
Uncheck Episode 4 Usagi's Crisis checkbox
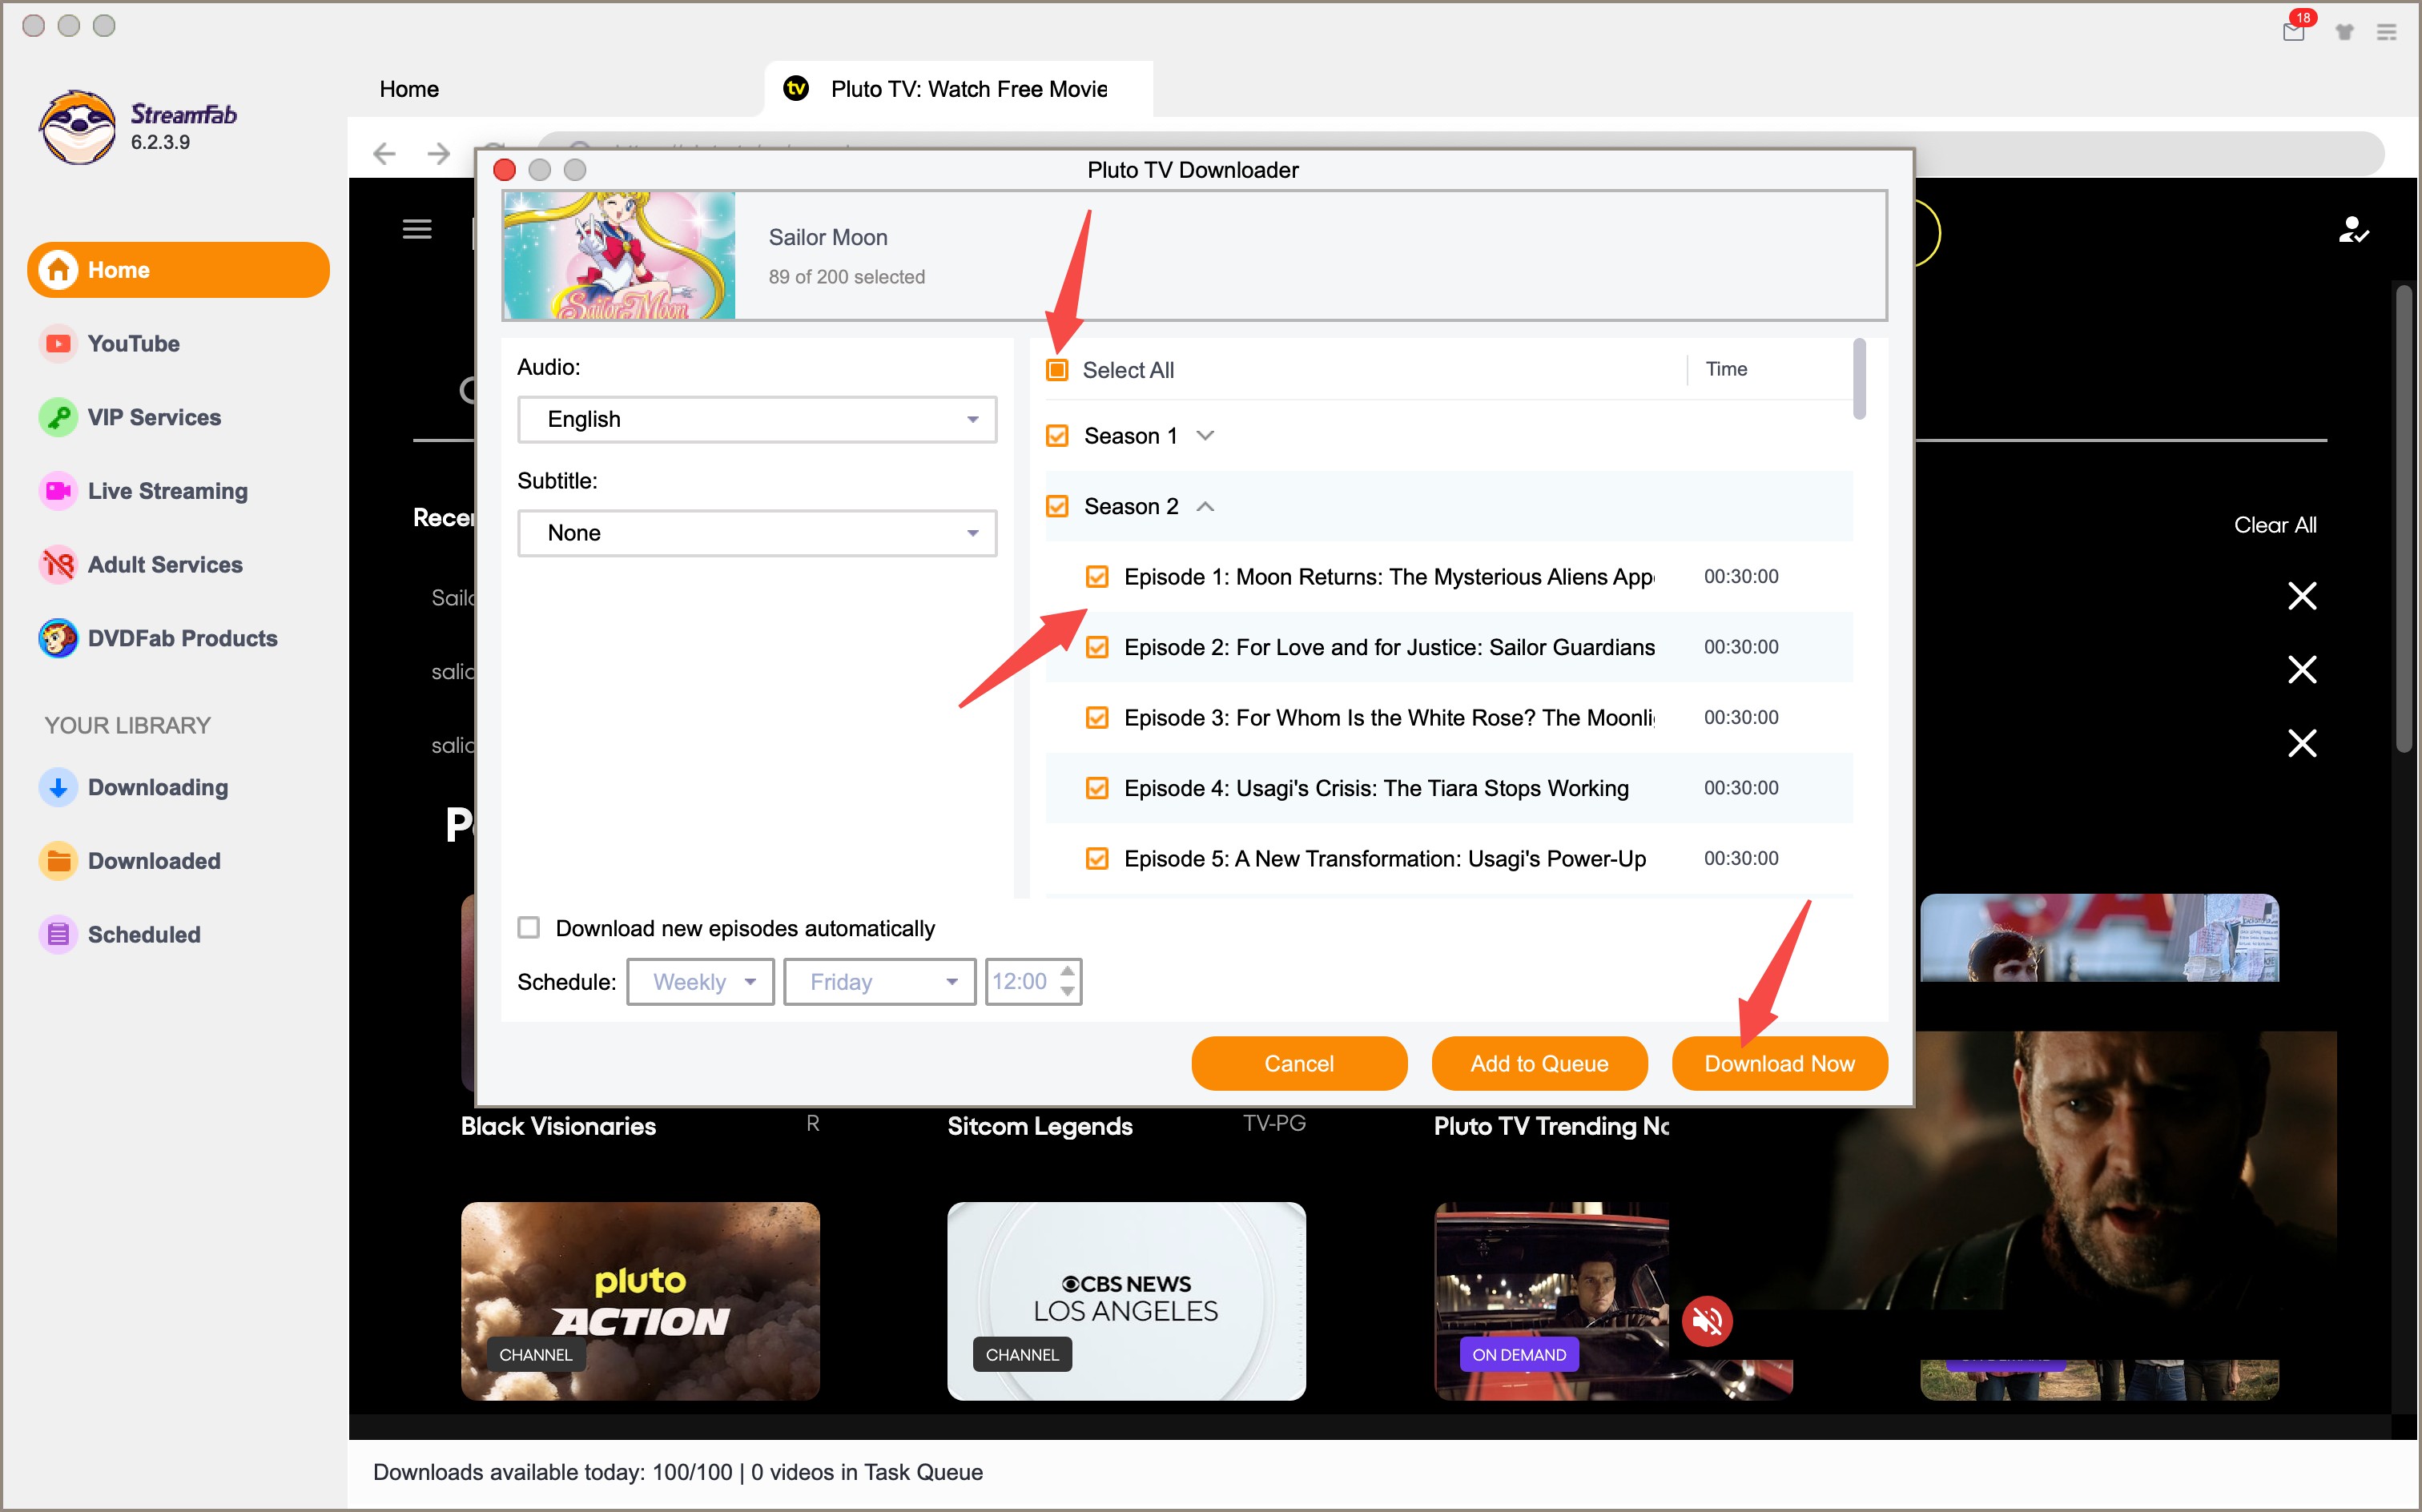[1097, 788]
